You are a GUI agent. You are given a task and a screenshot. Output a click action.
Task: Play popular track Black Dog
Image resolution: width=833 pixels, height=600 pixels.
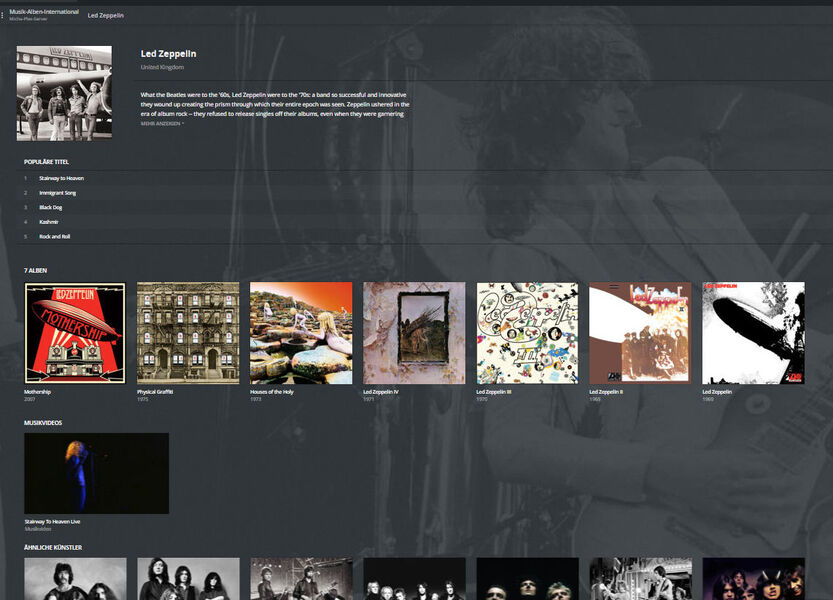pyautogui.click(x=50, y=207)
